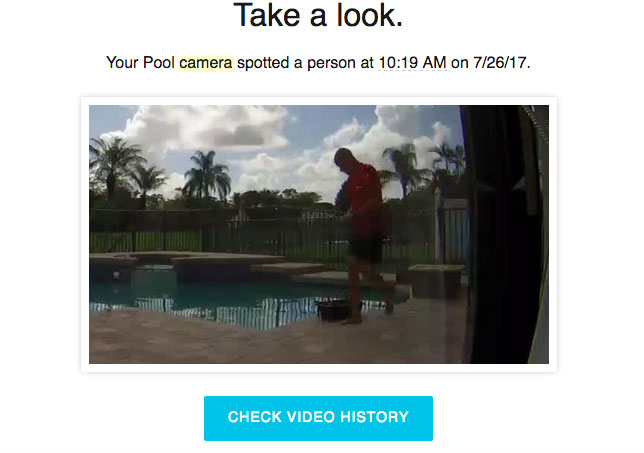Click the "Take a look." heading
Image resolution: width=644 pixels, height=453 pixels.
click(318, 16)
